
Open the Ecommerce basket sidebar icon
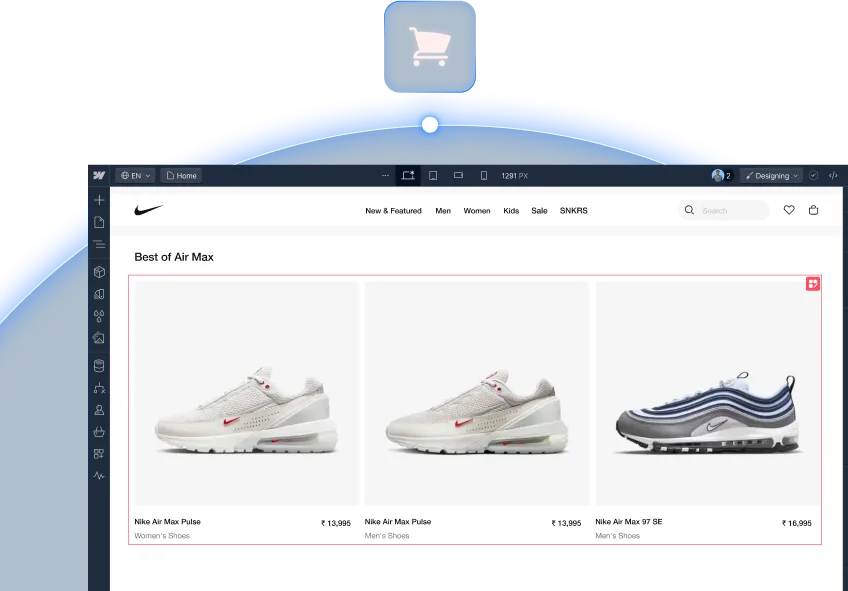99,431
